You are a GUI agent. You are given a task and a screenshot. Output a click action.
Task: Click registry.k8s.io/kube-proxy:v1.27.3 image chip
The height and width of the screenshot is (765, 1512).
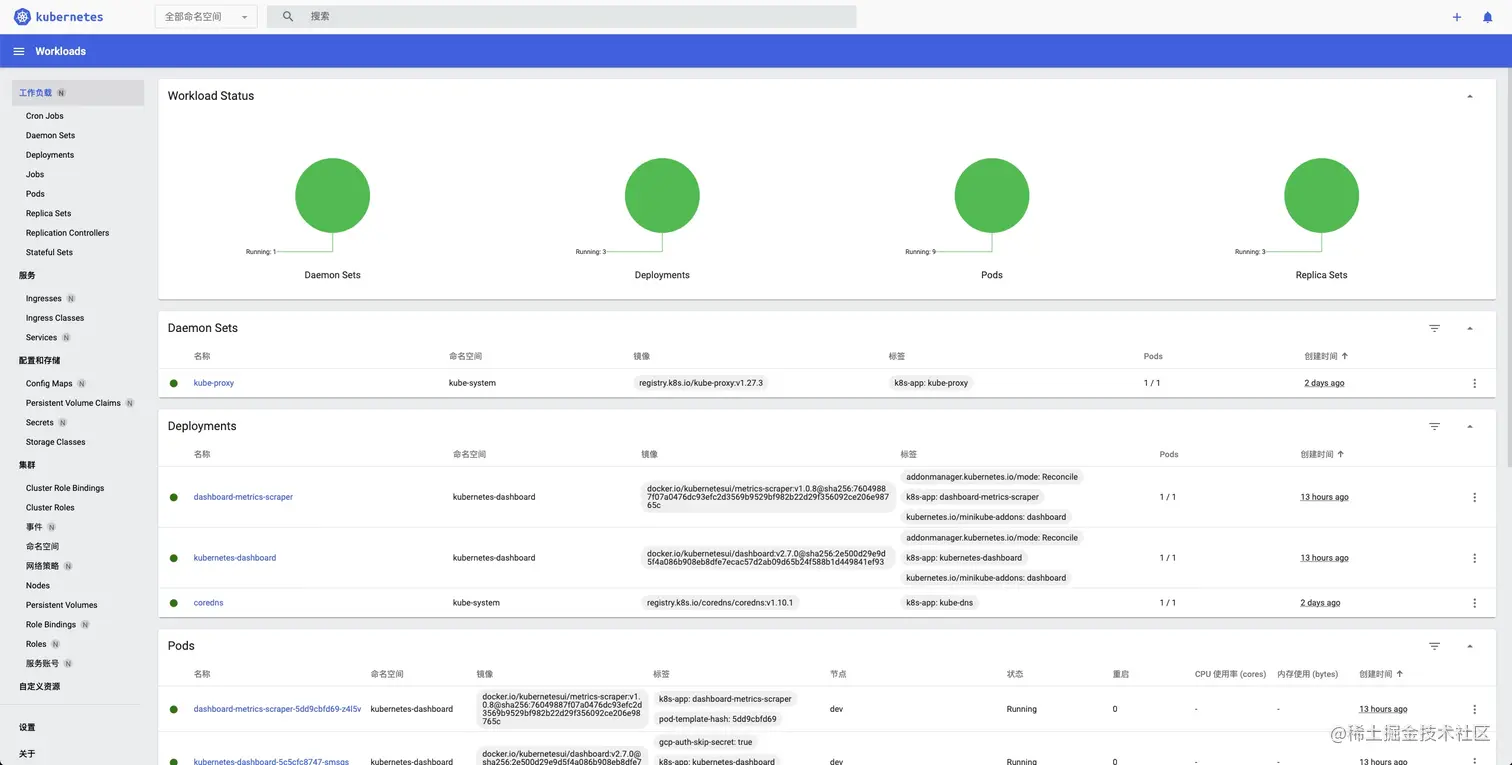(x=701, y=383)
